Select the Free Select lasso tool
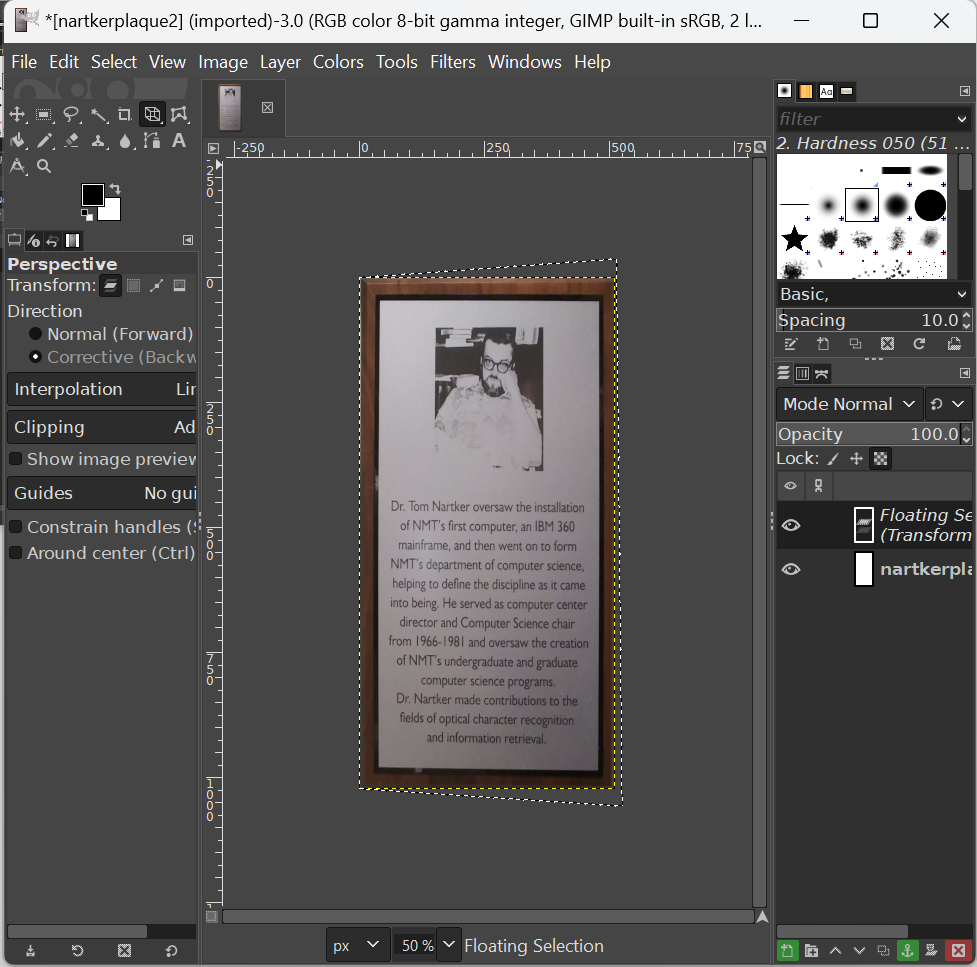This screenshot has width=977, height=967. coord(71,114)
